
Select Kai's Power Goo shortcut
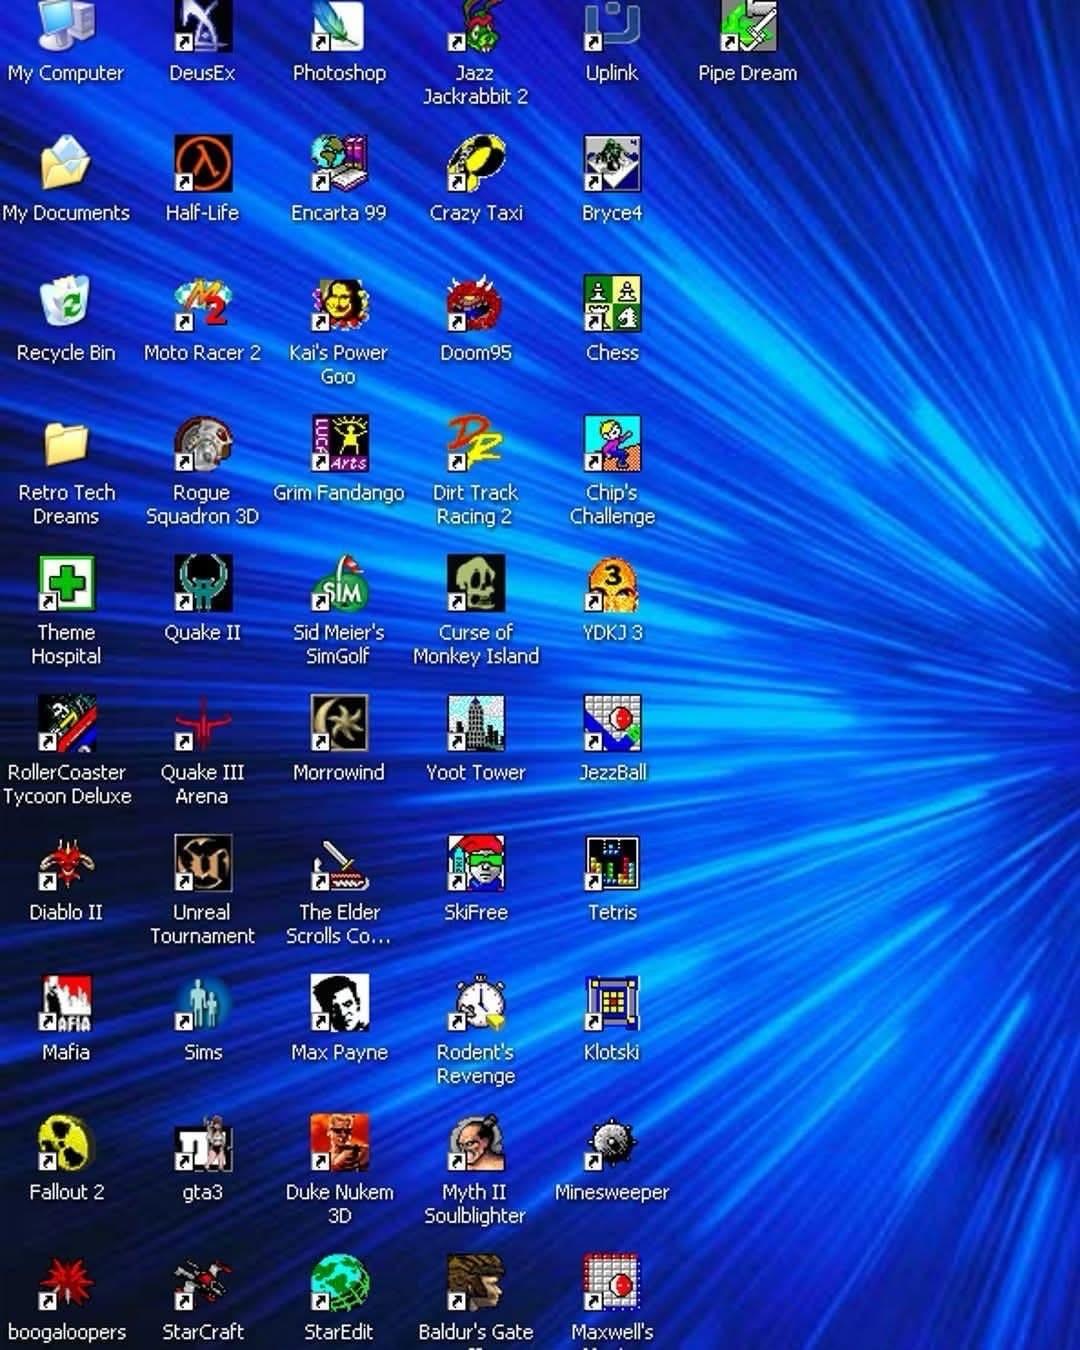point(339,303)
